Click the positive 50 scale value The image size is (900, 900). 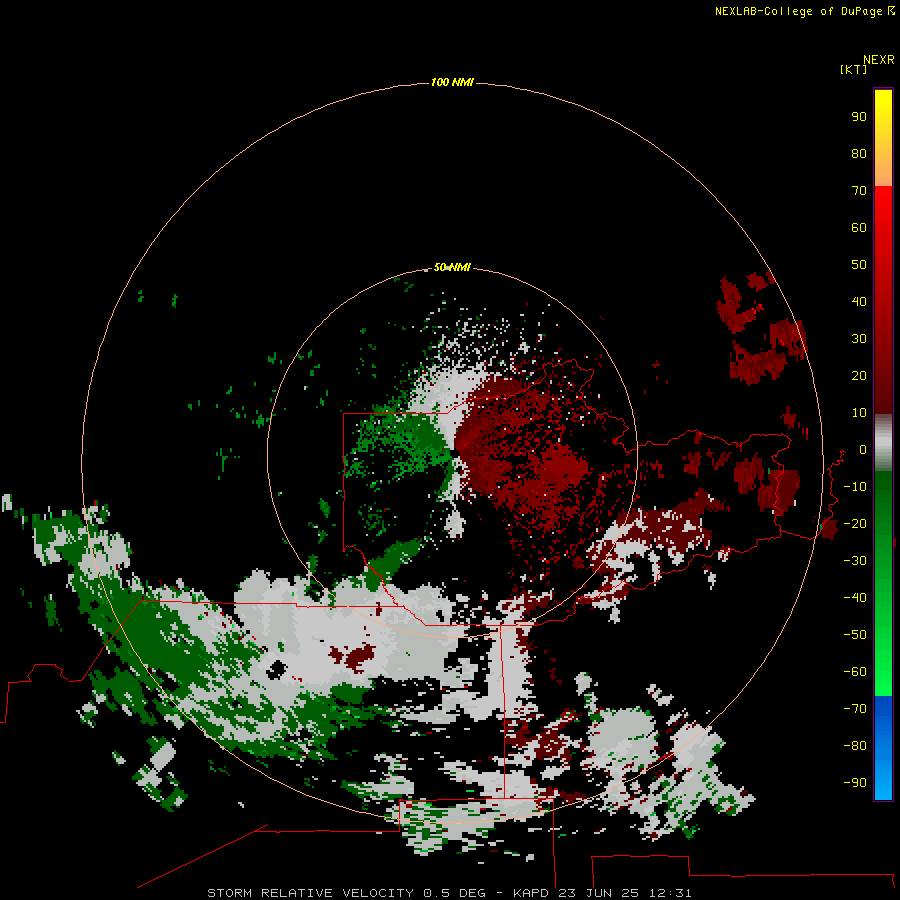click(859, 265)
